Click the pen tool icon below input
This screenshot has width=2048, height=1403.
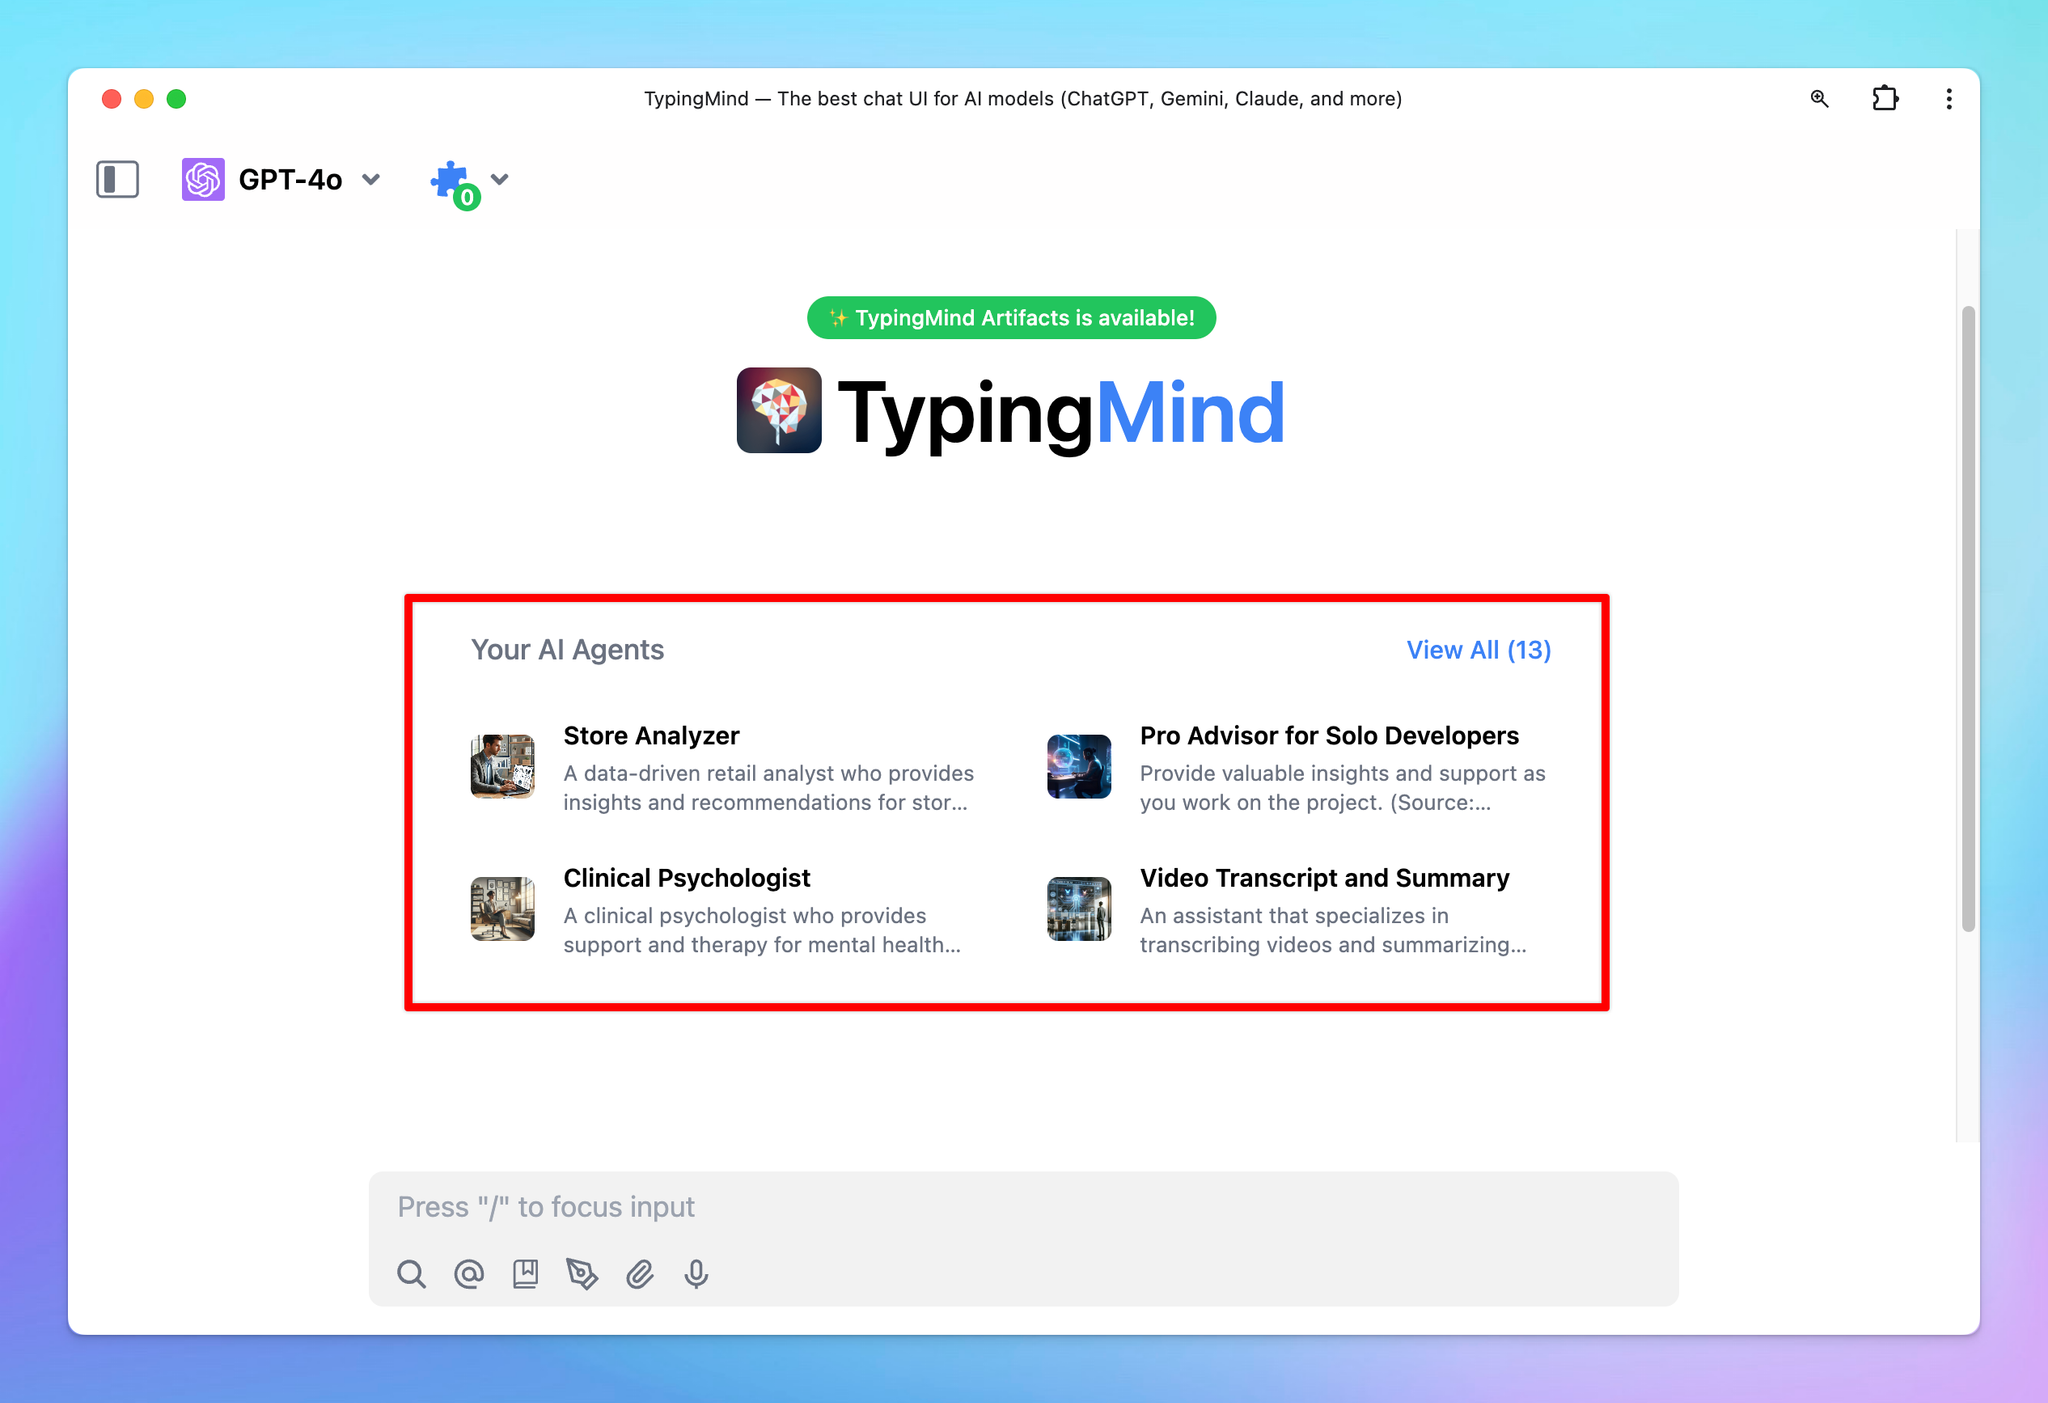point(582,1274)
